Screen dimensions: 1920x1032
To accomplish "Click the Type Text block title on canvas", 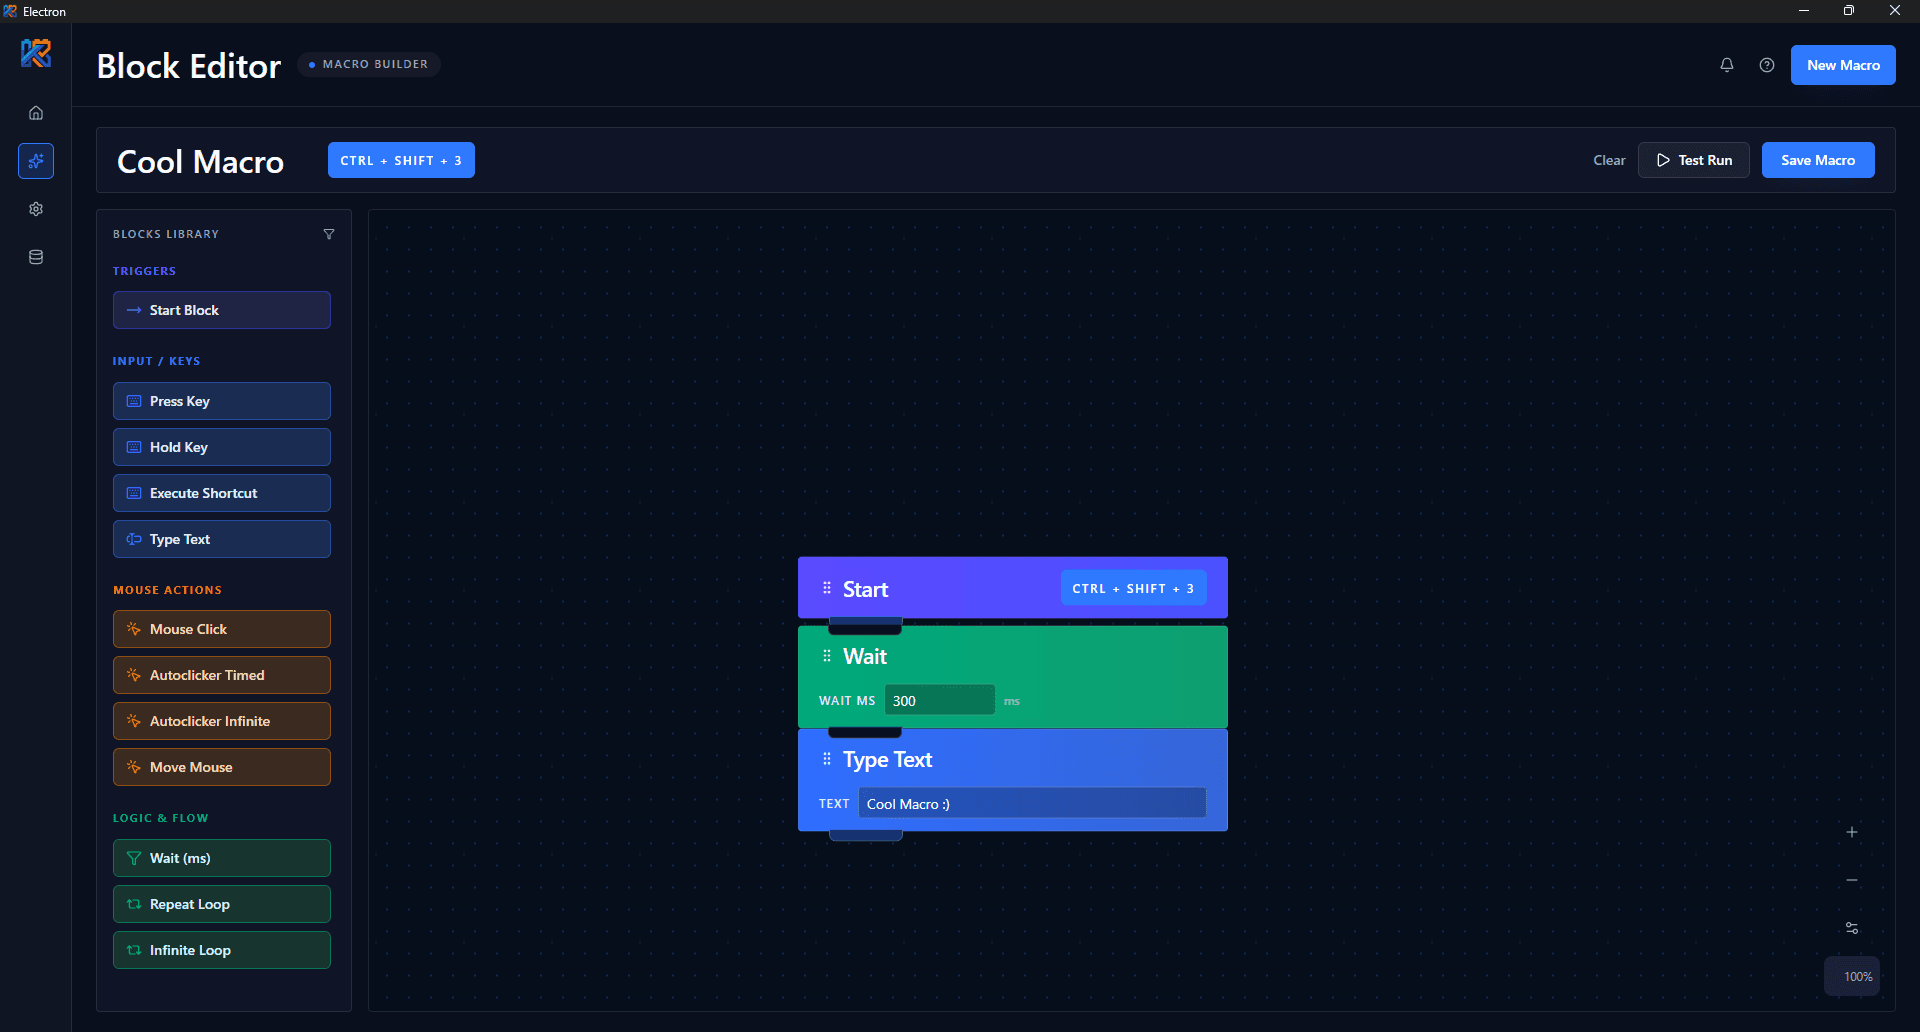I will point(887,759).
